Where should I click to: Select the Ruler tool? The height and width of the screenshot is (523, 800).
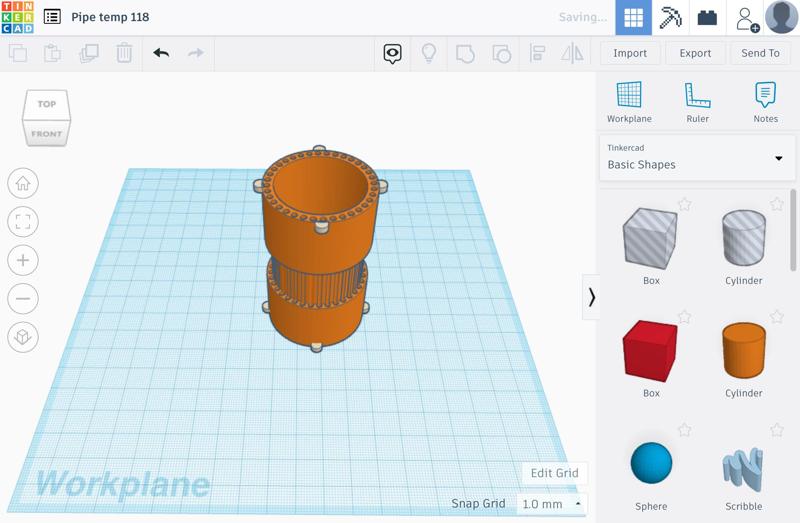[697, 103]
